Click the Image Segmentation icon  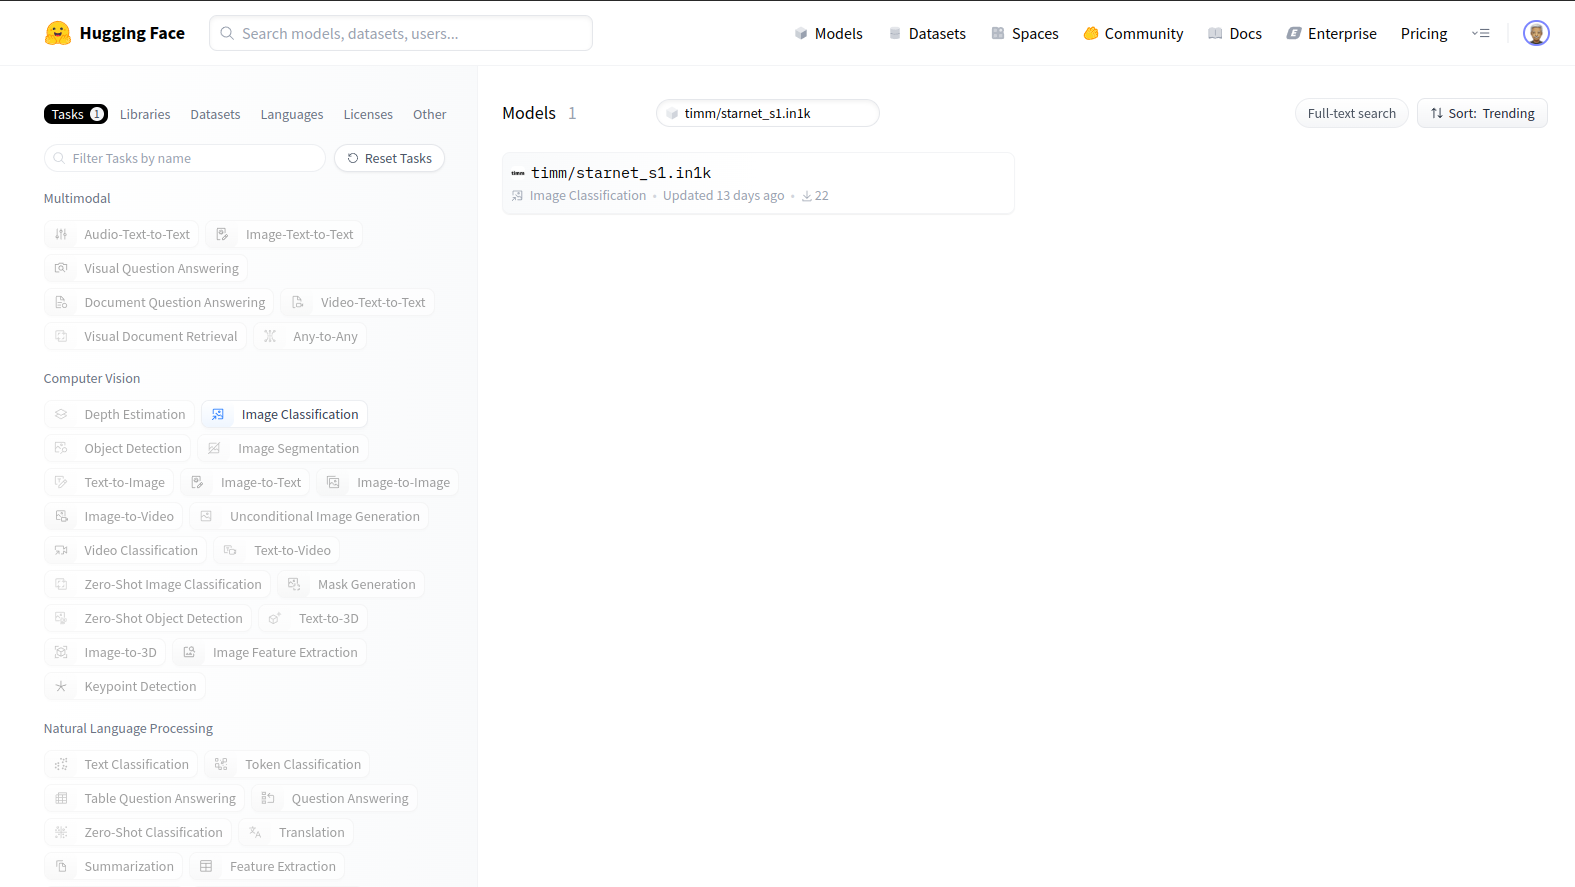(x=214, y=448)
